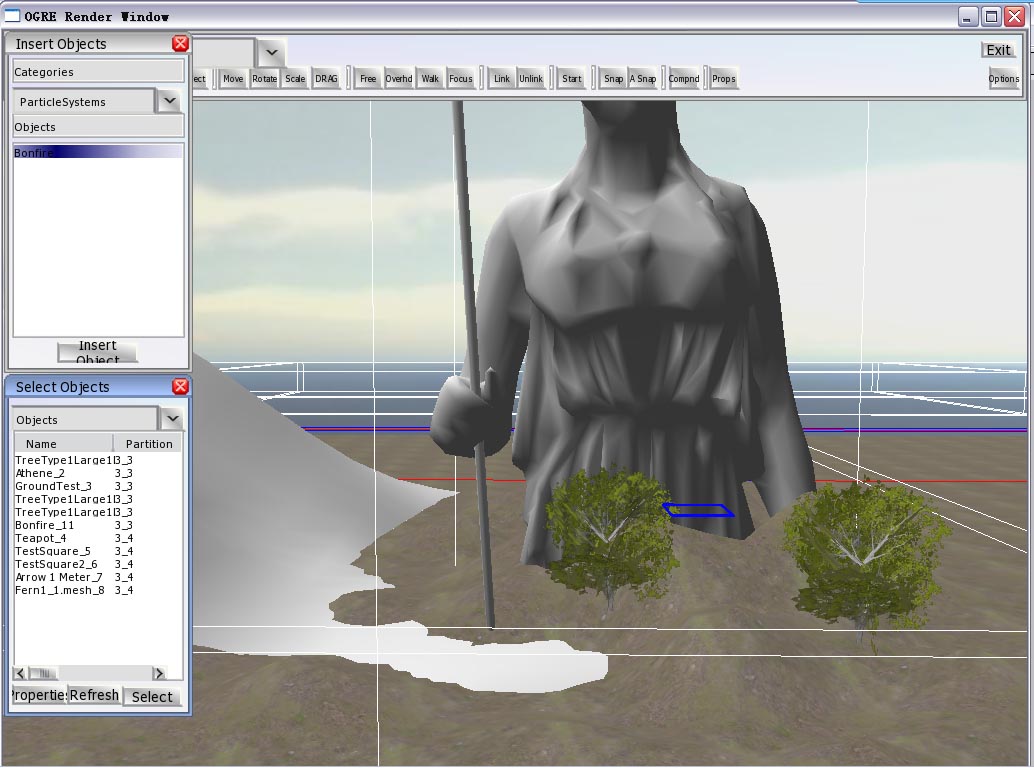Close the Insert Objects panel
Image resolution: width=1034 pixels, height=768 pixels.
180,44
